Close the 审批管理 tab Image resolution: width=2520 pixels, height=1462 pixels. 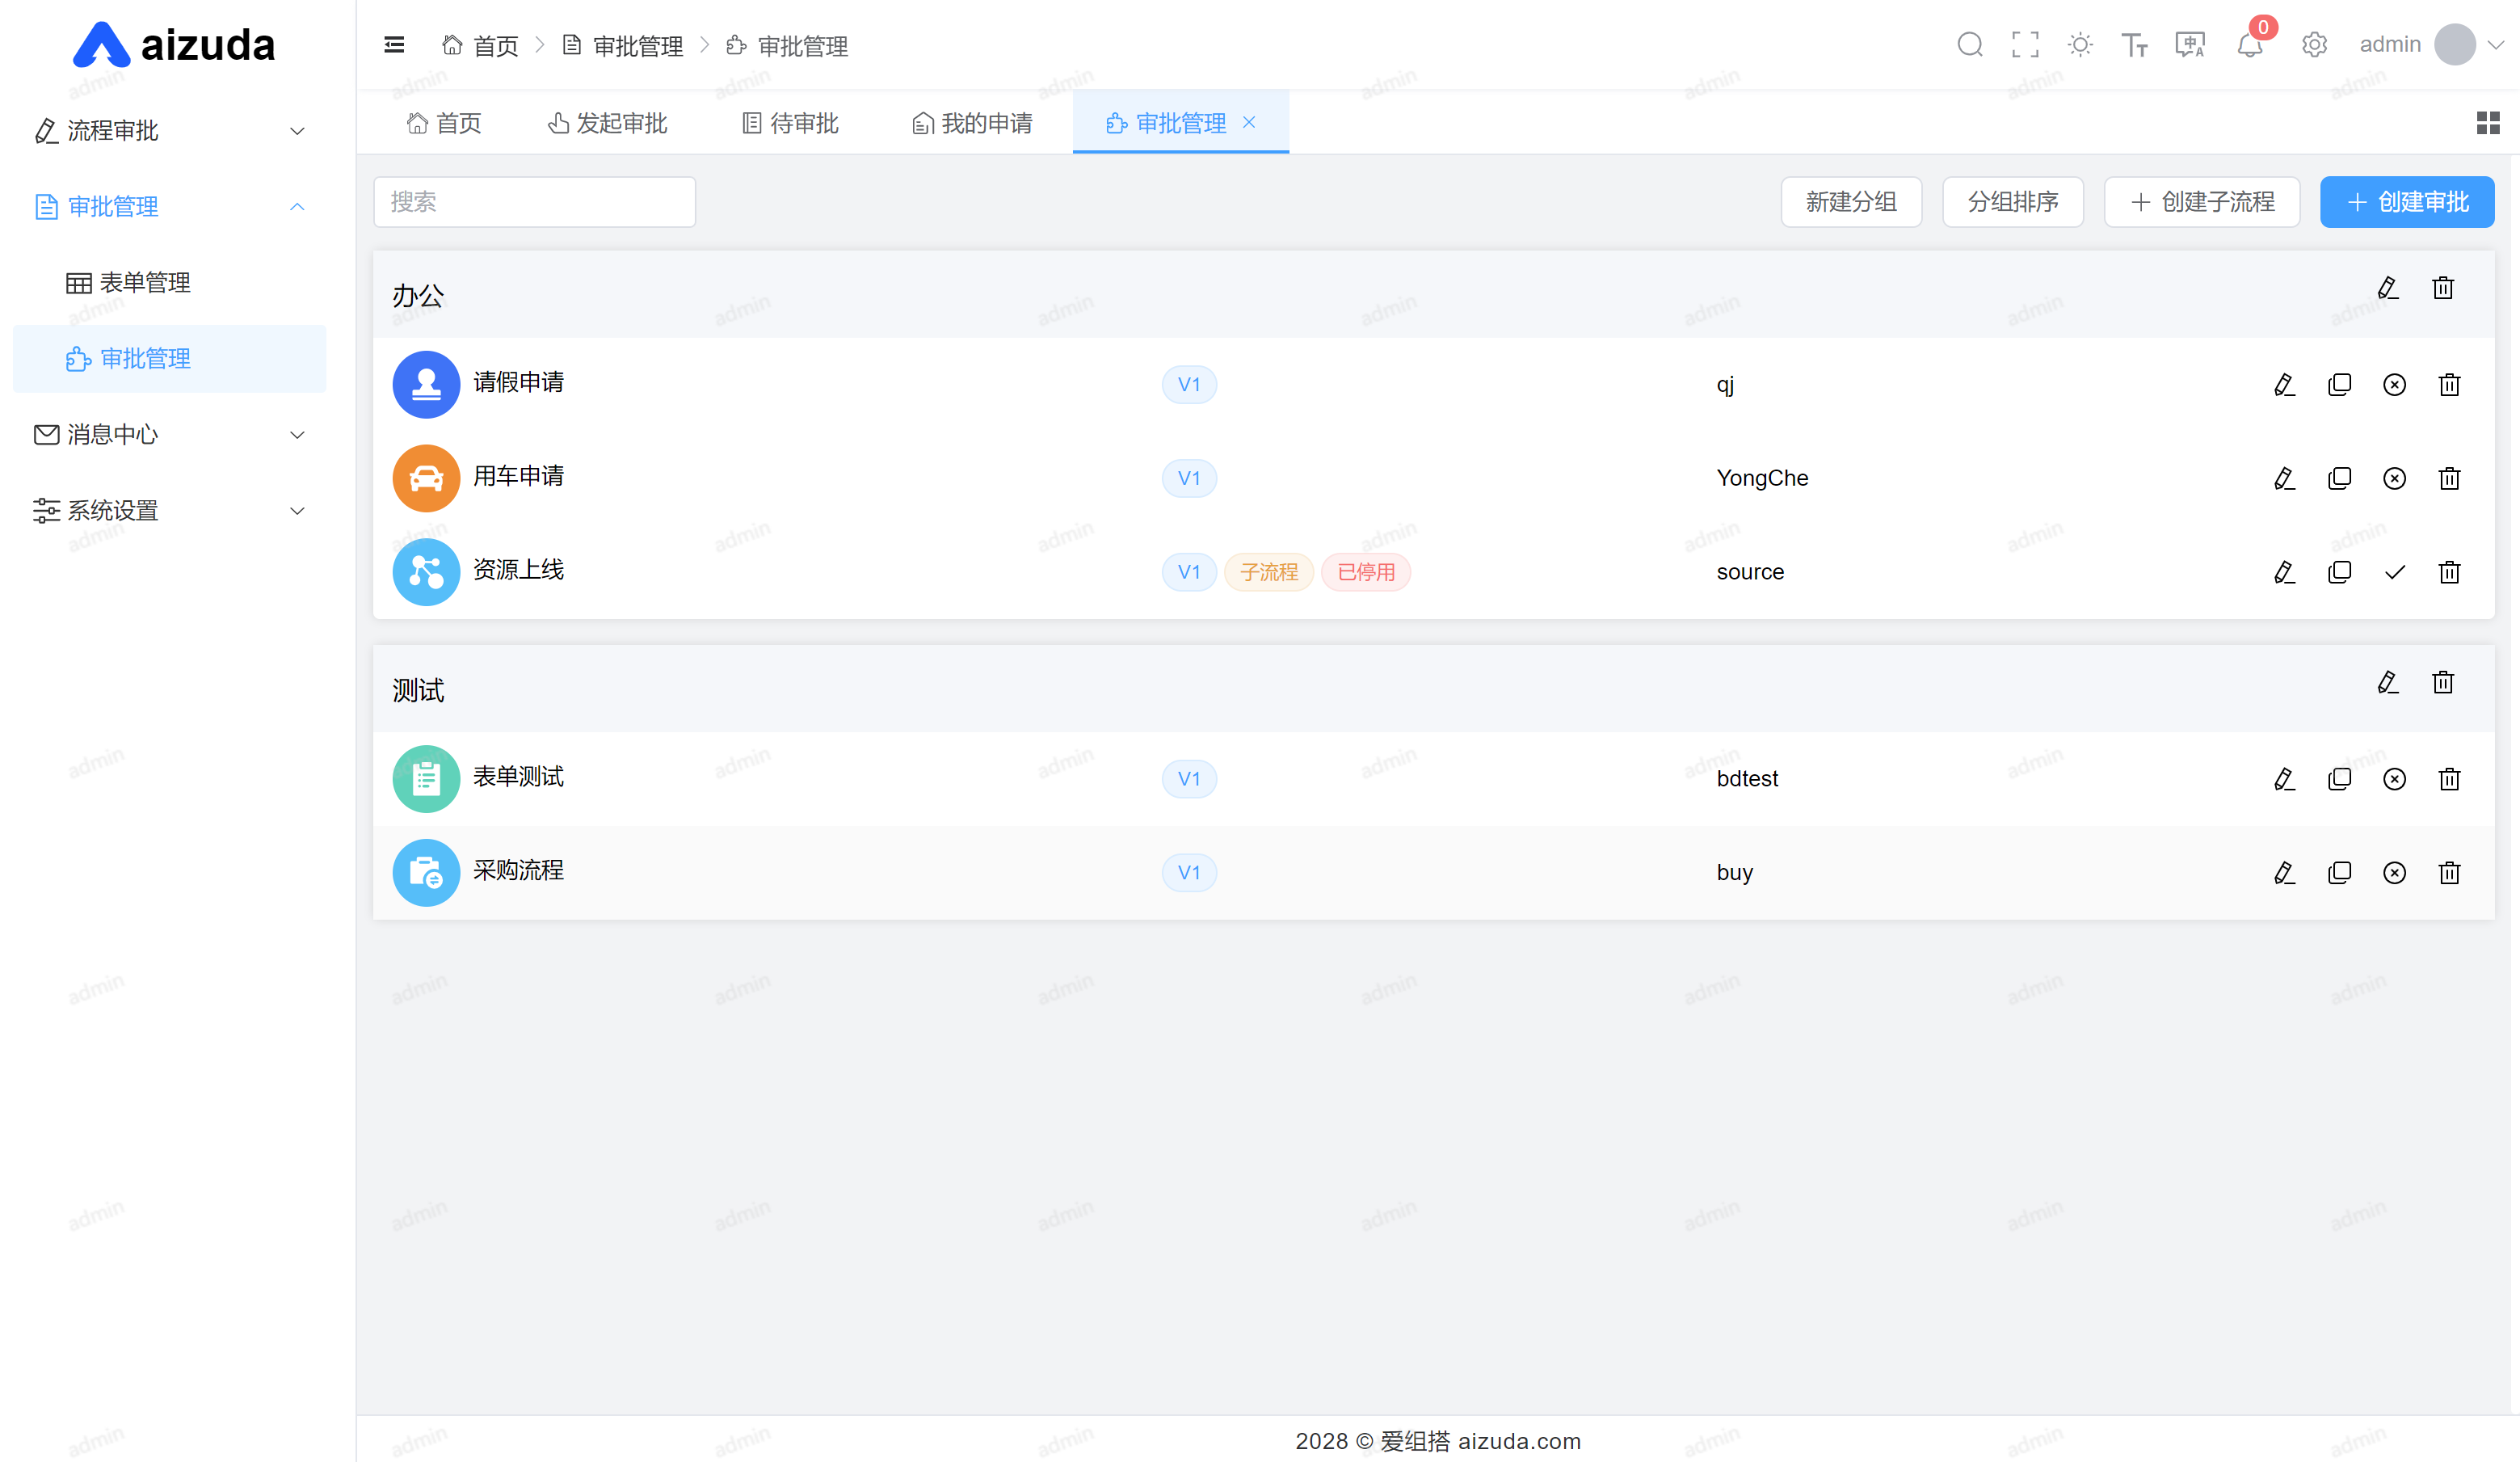coord(1249,122)
